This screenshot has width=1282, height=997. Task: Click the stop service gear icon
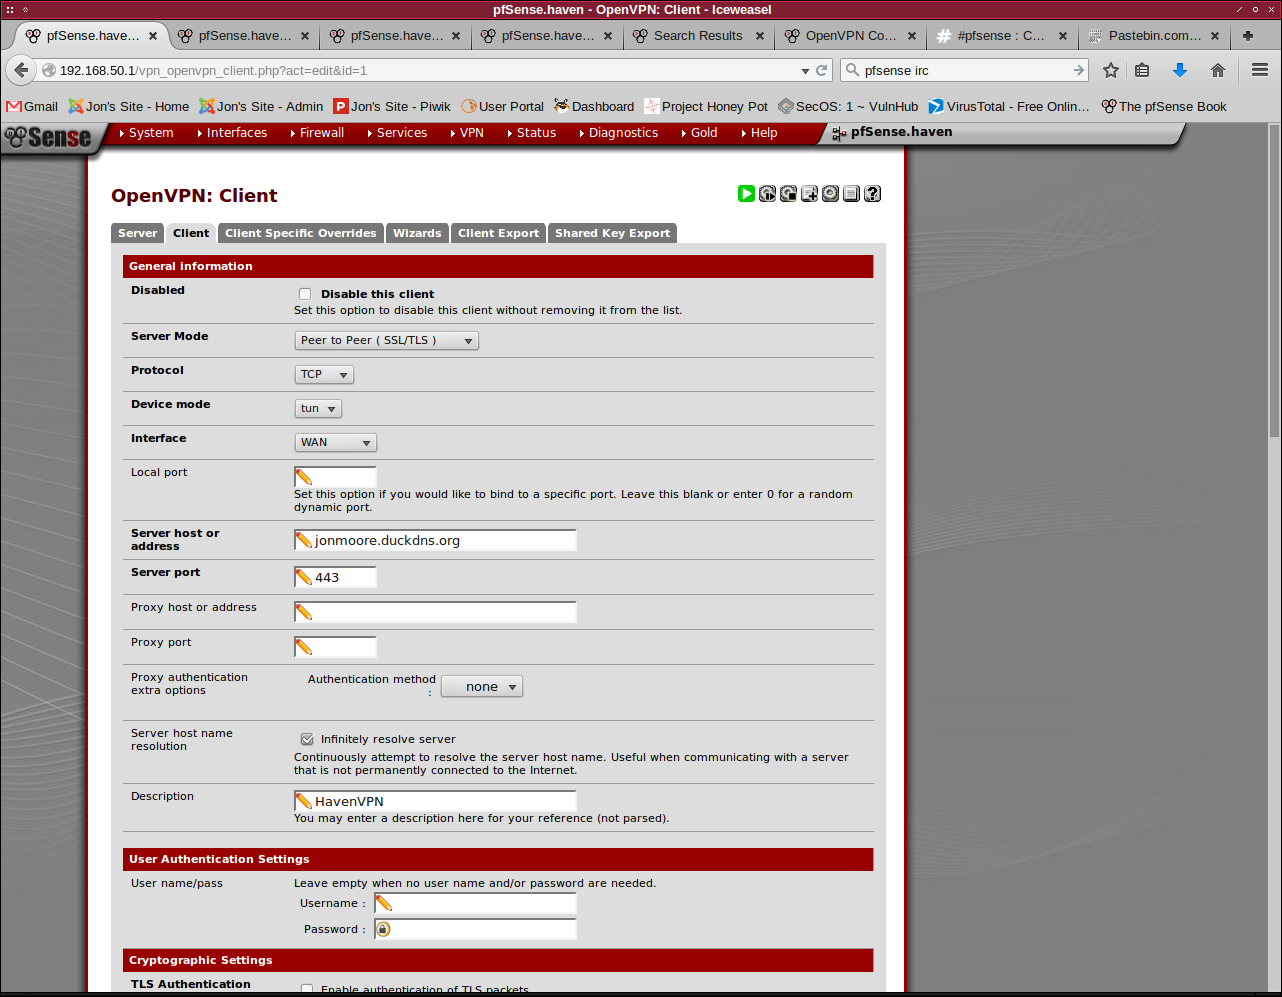788,194
